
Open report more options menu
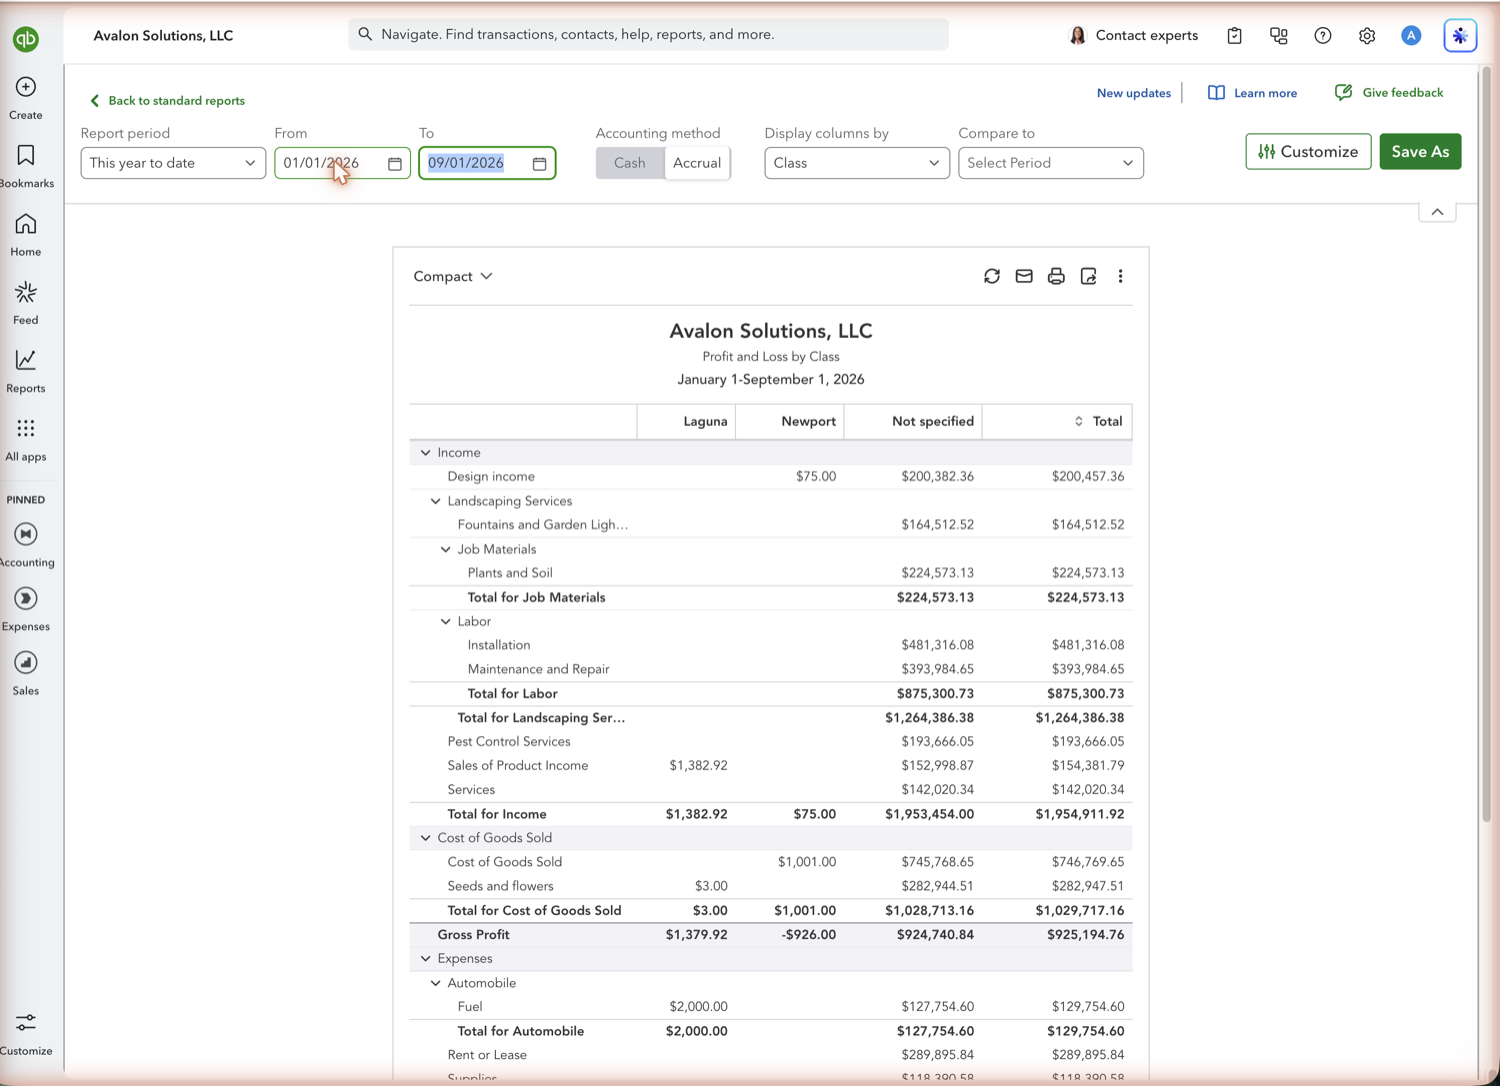pyautogui.click(x=1120, y=276)
